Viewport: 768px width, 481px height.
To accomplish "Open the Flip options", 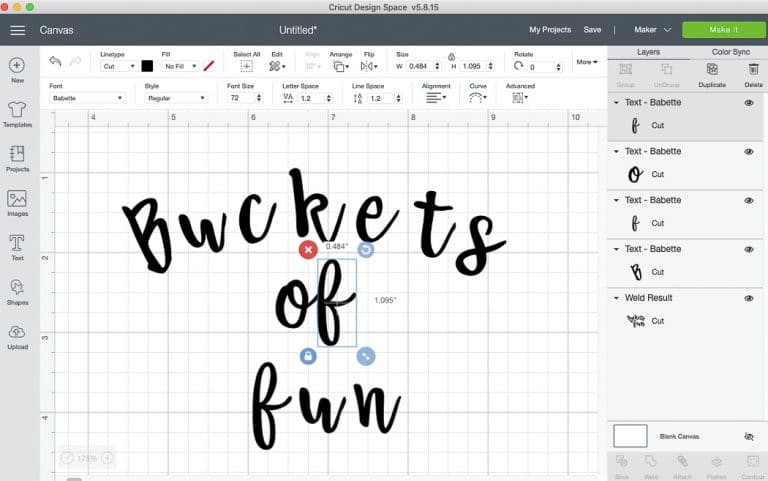I will [369, 66].
